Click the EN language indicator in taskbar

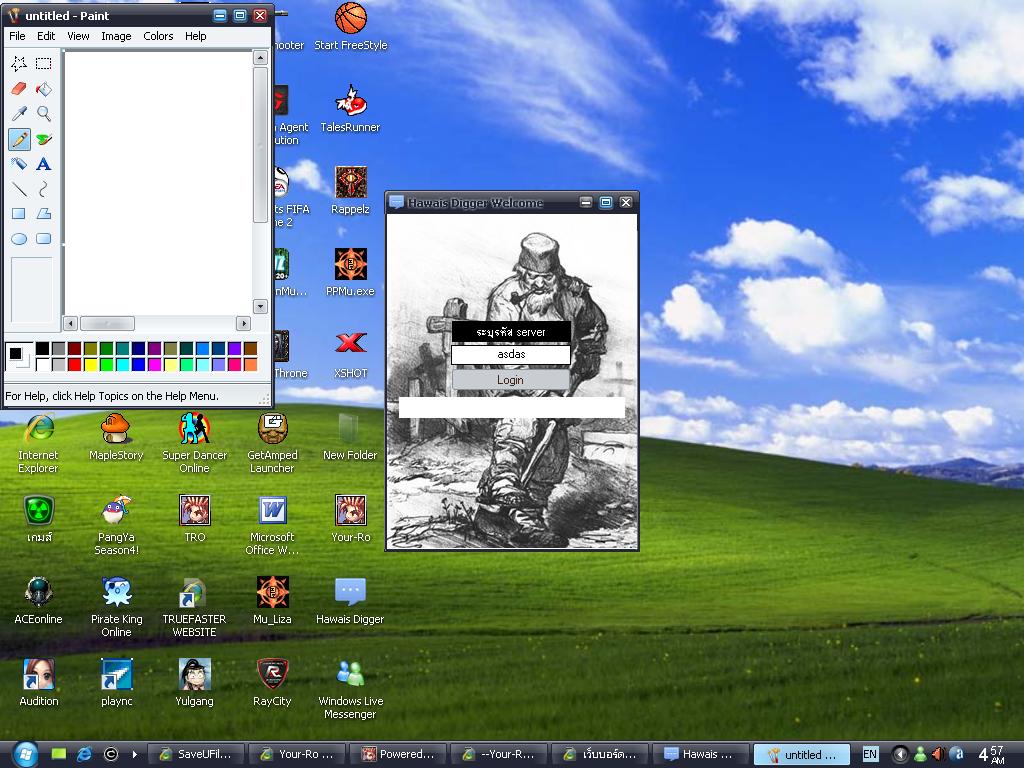click(x=870, y=754)
